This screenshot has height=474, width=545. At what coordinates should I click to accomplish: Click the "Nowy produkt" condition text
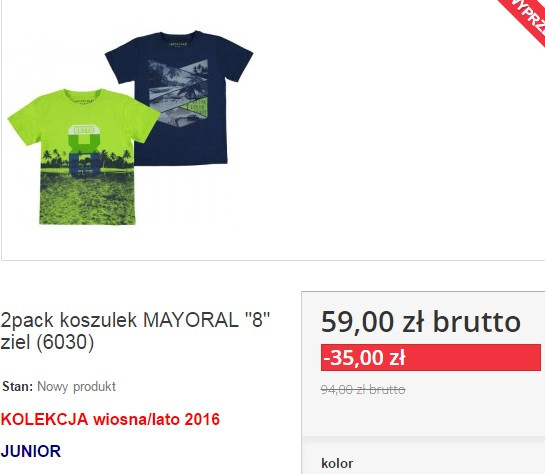(76, 387)
